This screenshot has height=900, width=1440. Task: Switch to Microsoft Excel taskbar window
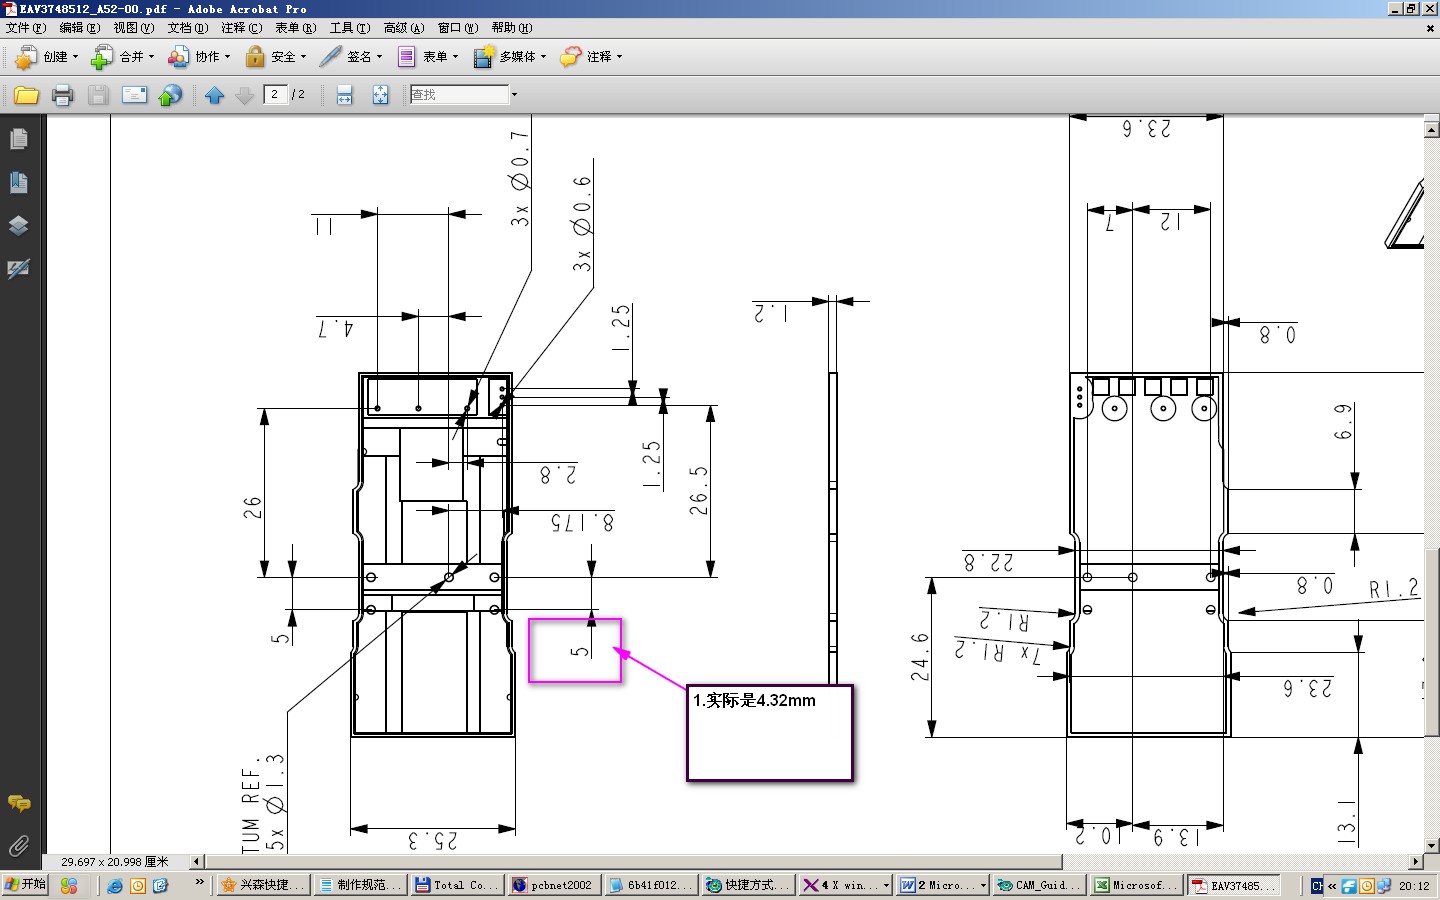tap(1136, 885)
